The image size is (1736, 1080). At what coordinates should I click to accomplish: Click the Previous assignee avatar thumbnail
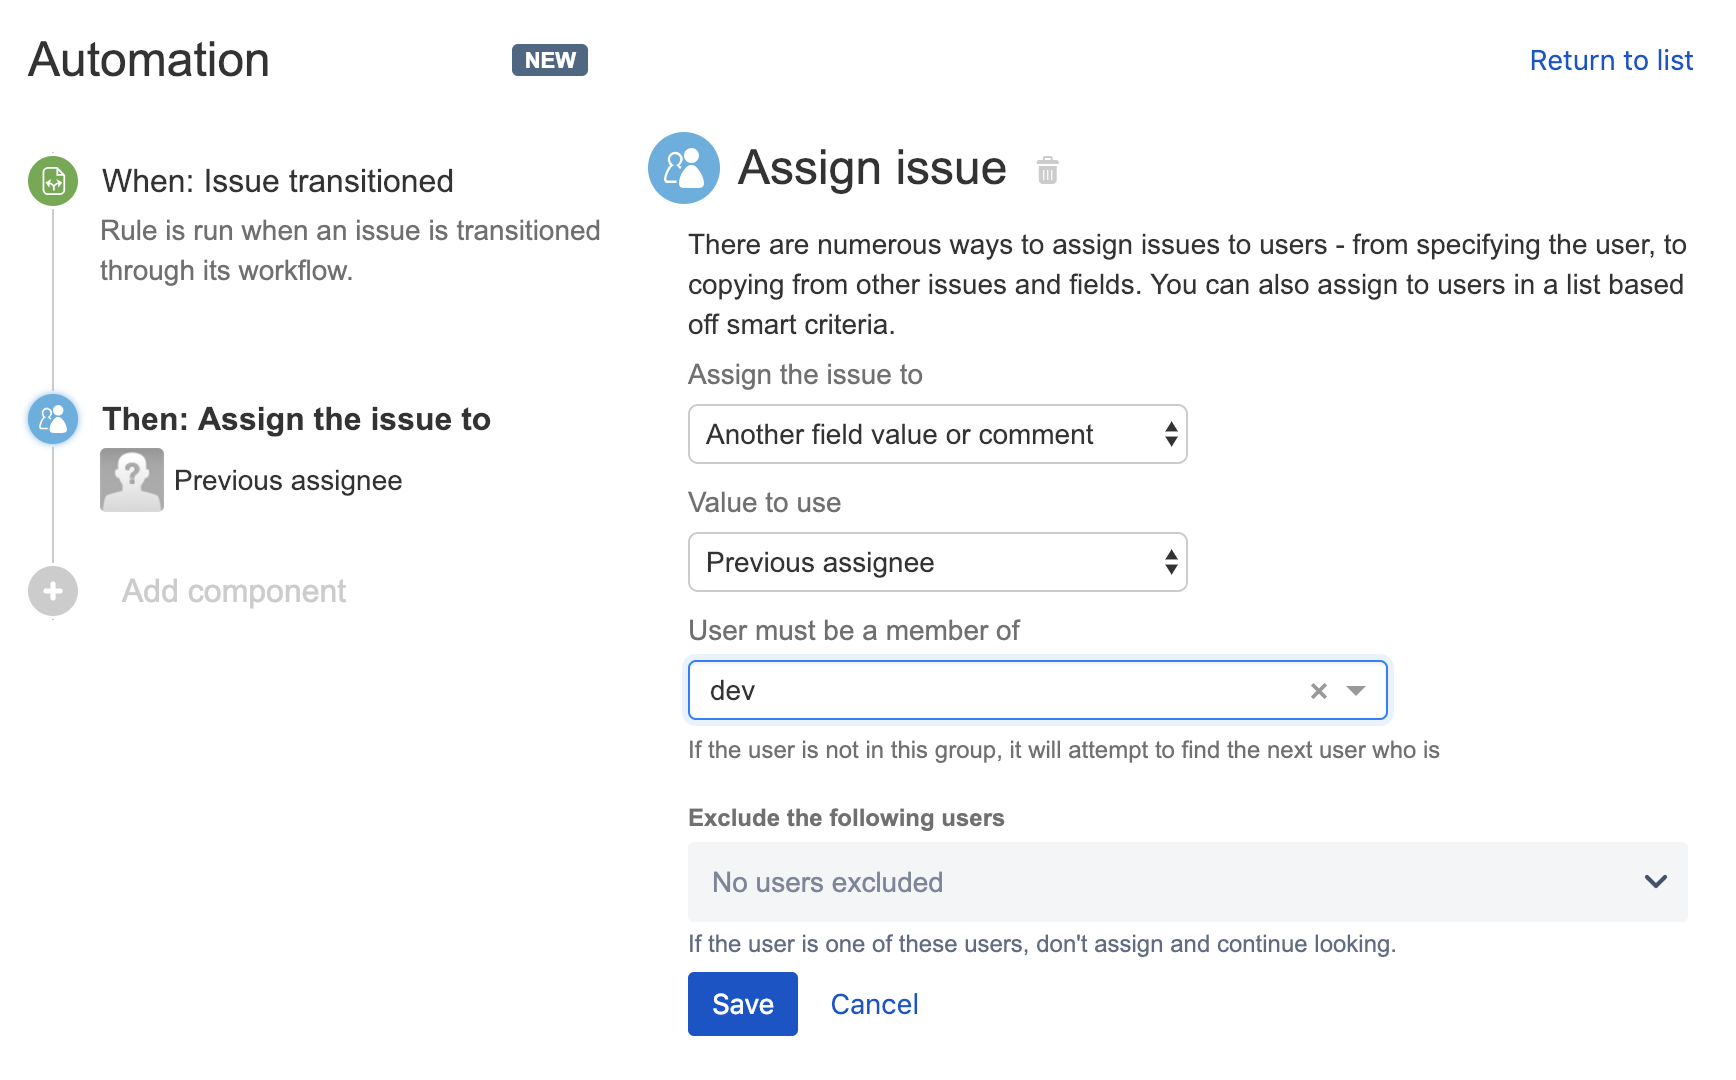132,480
